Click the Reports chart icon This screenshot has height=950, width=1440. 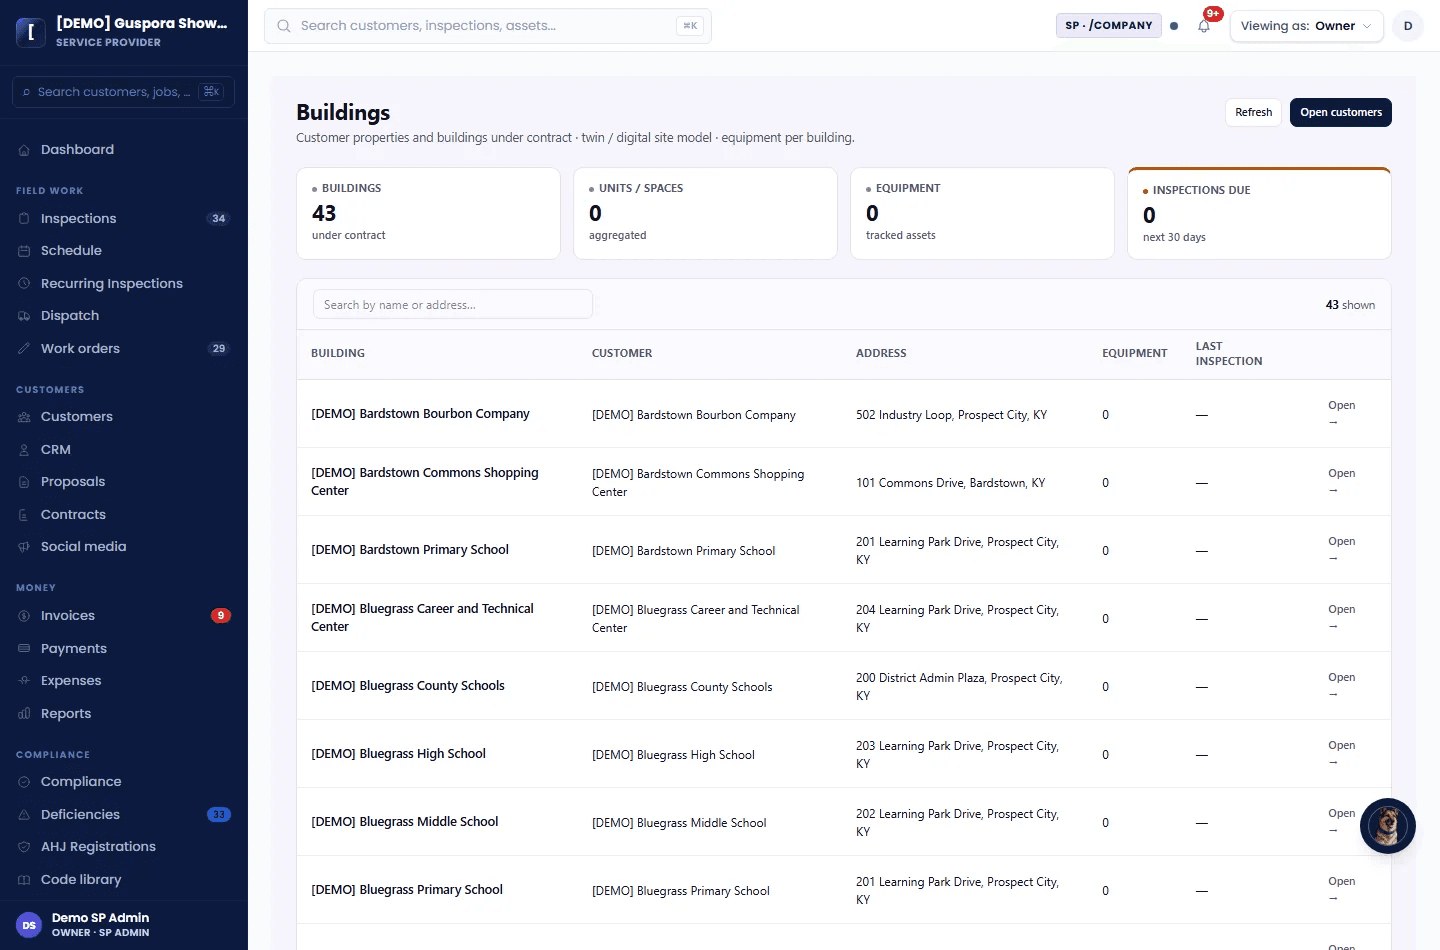point(24,714)
